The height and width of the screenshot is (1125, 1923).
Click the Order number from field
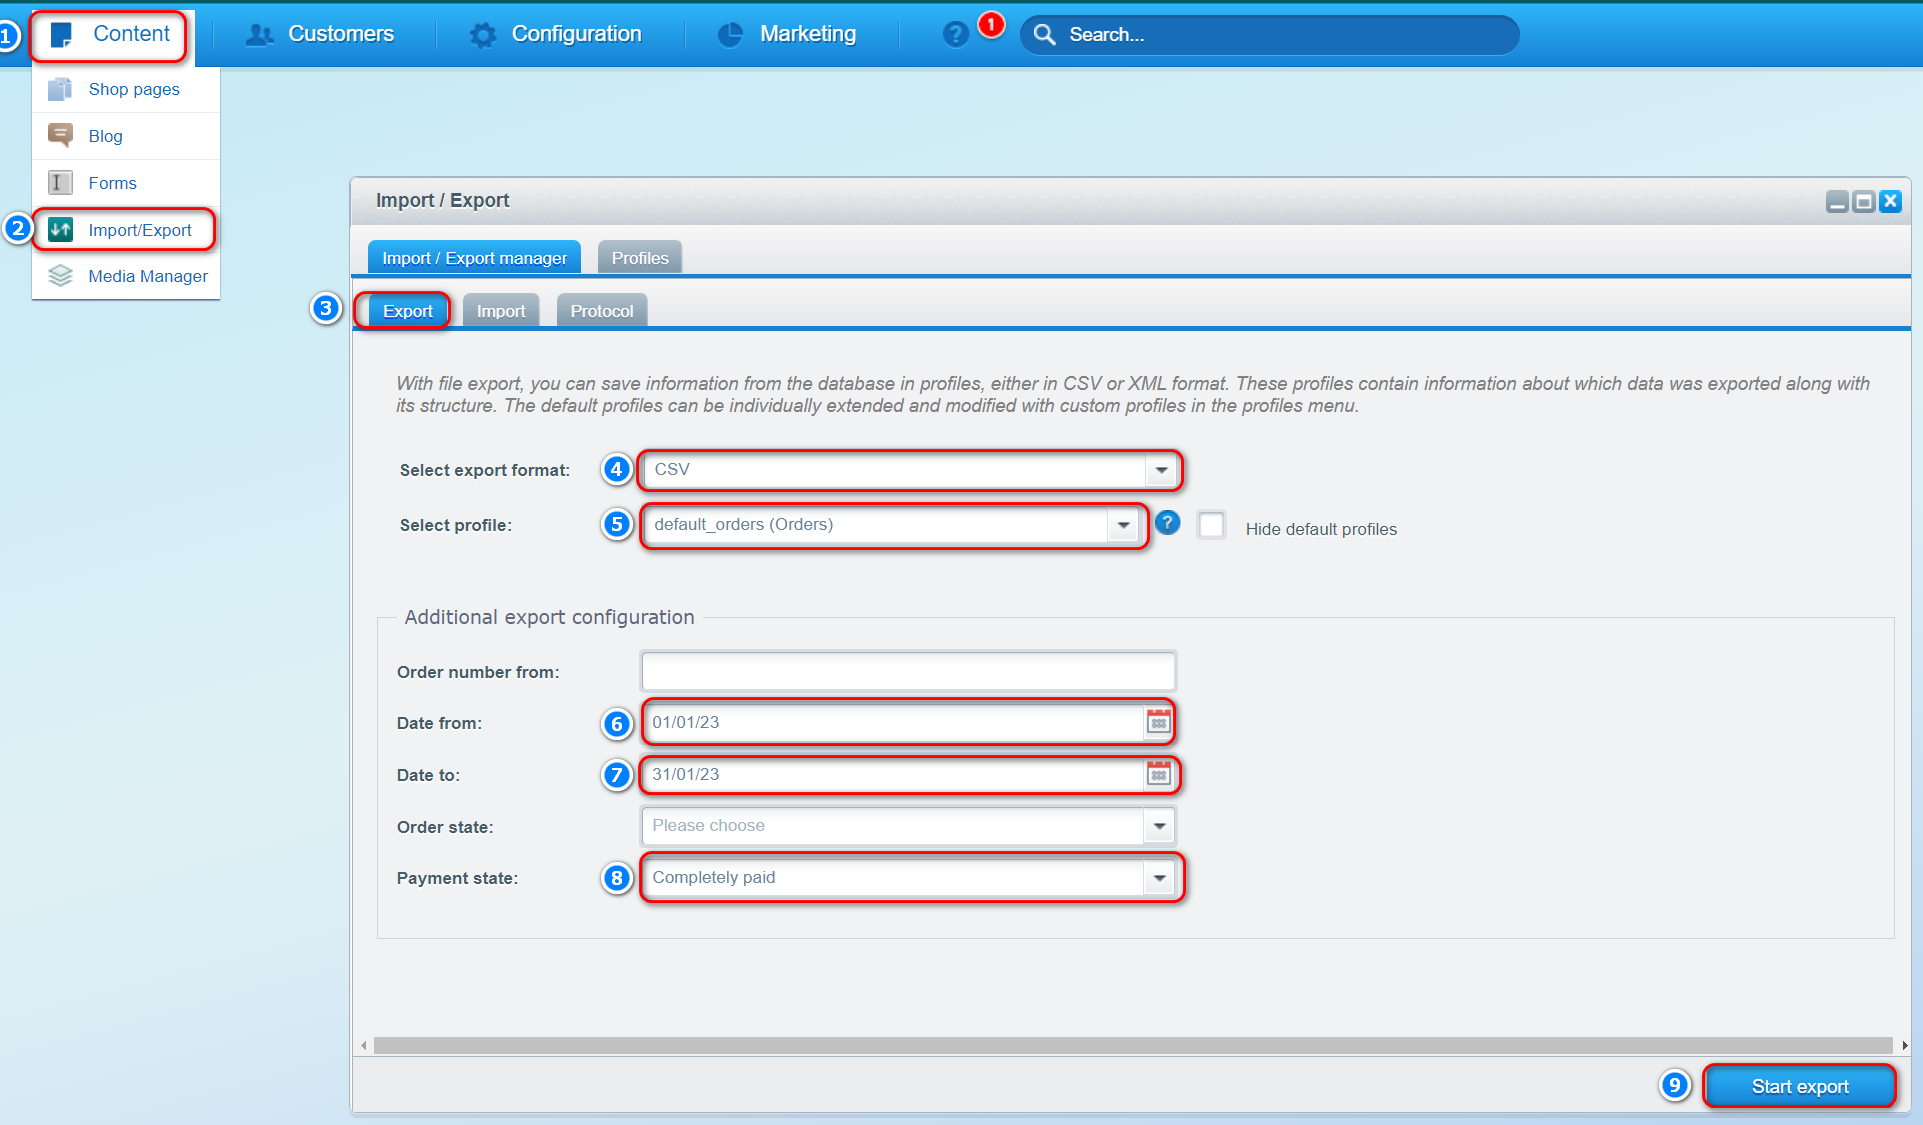tap(907, 671)
